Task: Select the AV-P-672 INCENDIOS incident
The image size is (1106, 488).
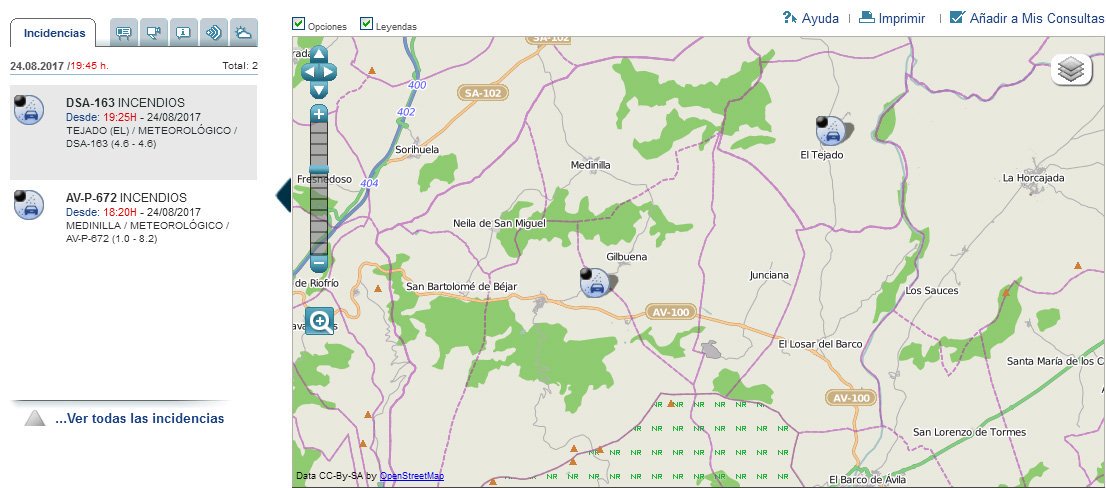Action: [x=133, y=219]
